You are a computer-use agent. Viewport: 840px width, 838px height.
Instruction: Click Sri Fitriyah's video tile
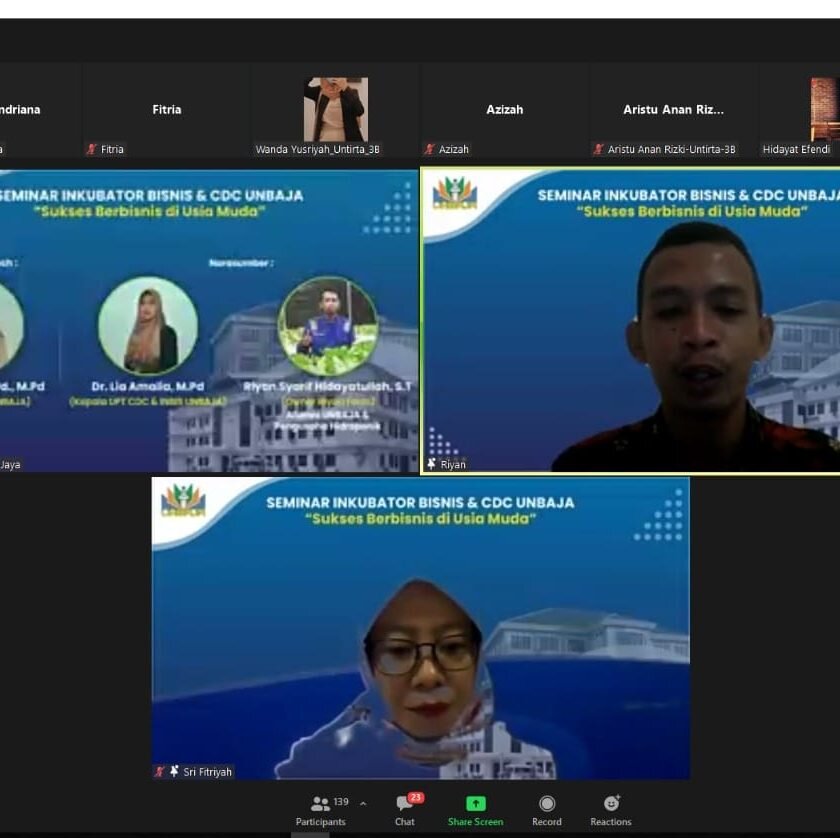point(420,628)
